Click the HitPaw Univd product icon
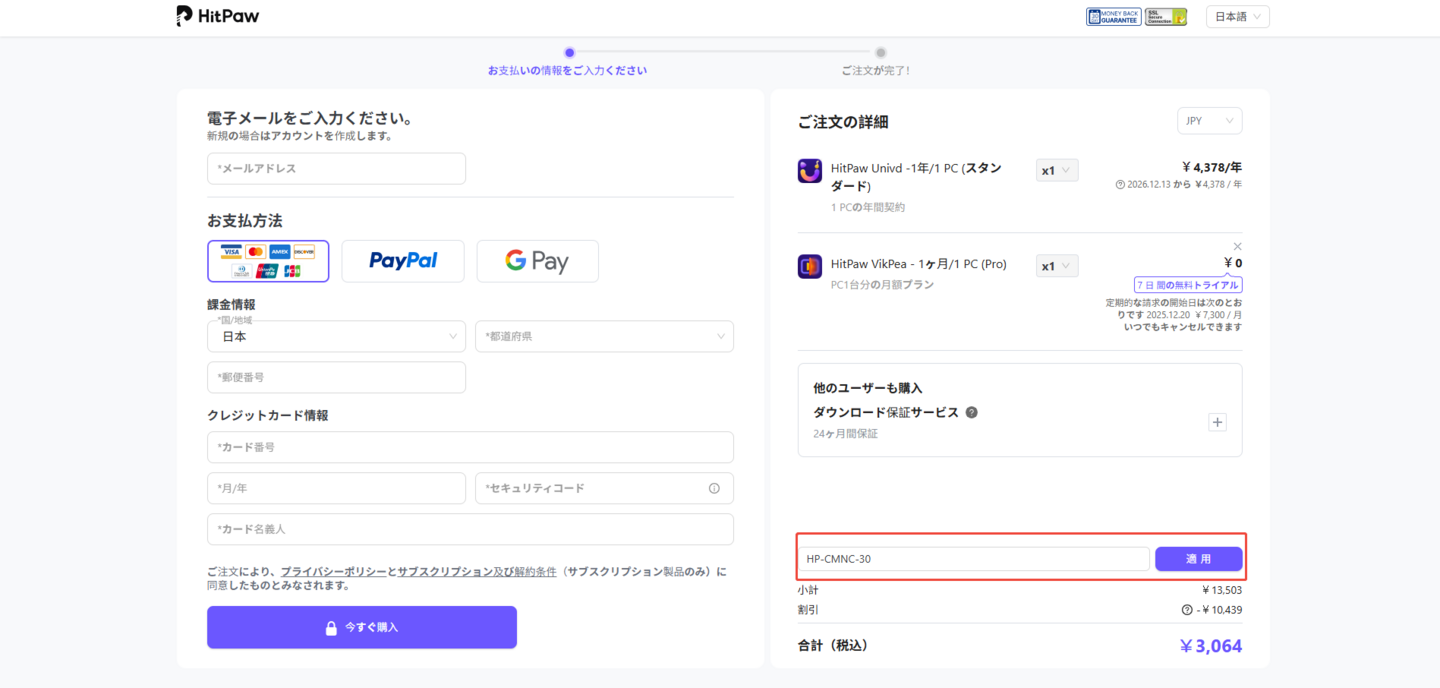Image resolution: width=1440 pixels, height=688 pixels. [810, 171]
